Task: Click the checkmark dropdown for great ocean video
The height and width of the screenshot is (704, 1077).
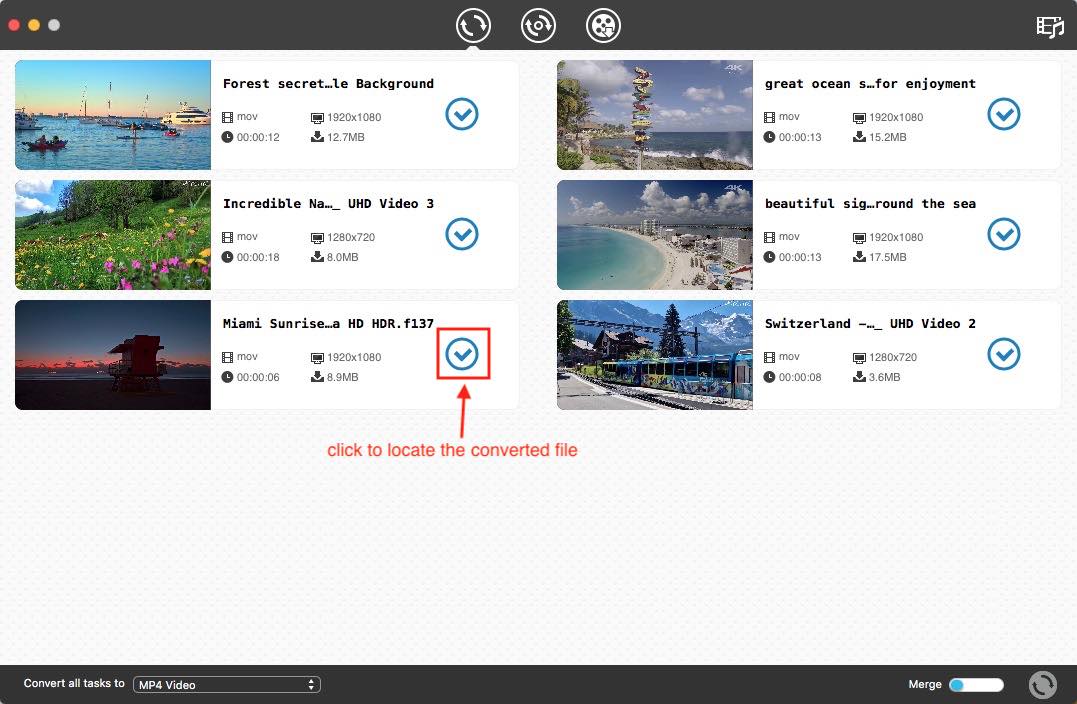Action: click(1003, 114)
